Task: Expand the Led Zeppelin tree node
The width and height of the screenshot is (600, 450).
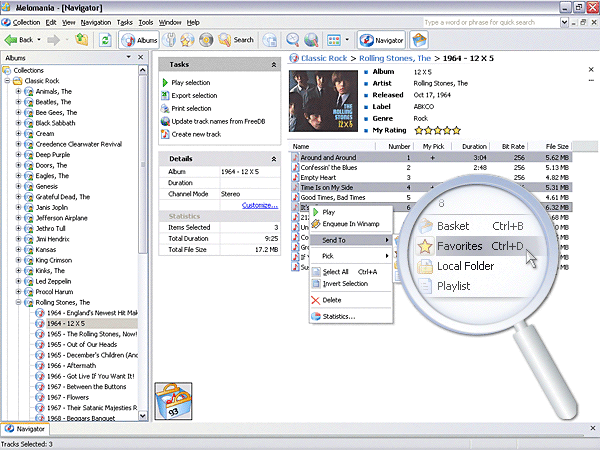Action: [18, 281]
